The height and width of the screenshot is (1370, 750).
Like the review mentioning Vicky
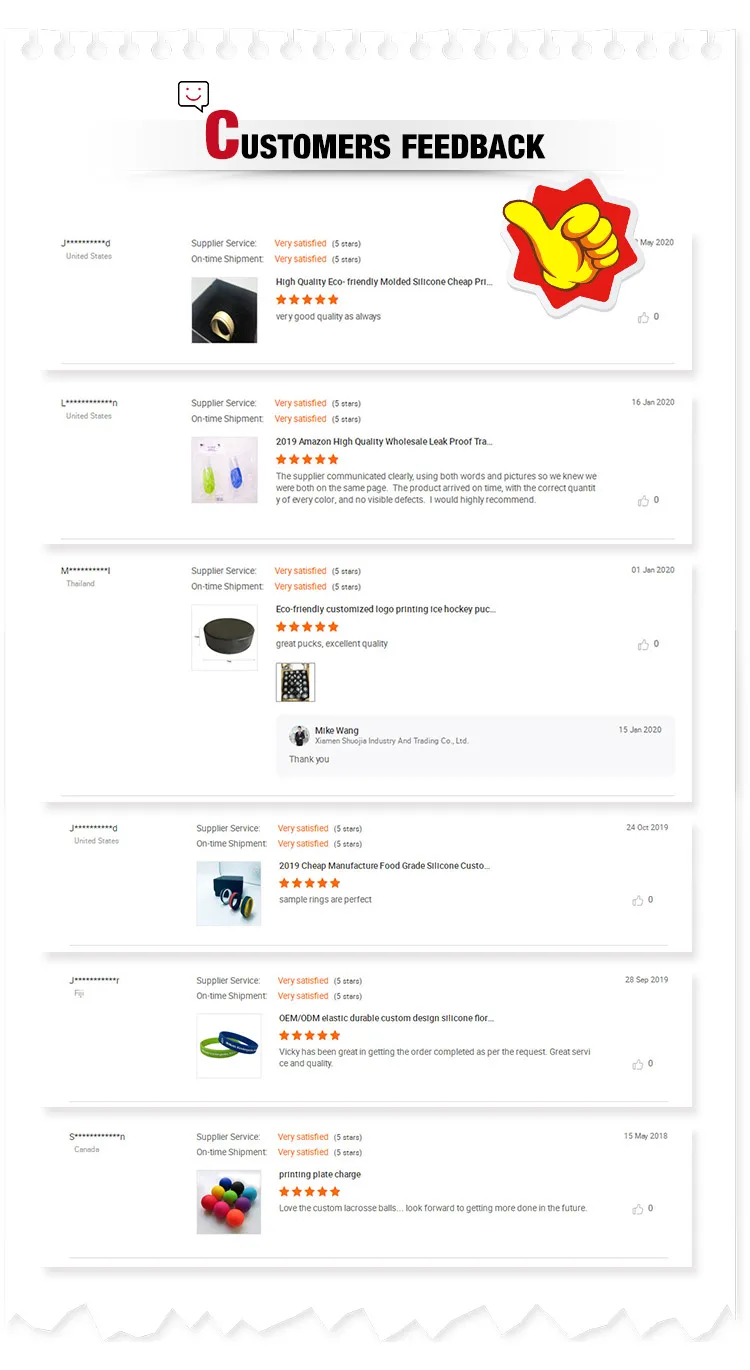pyautogui.click(x=637, y=1065)
